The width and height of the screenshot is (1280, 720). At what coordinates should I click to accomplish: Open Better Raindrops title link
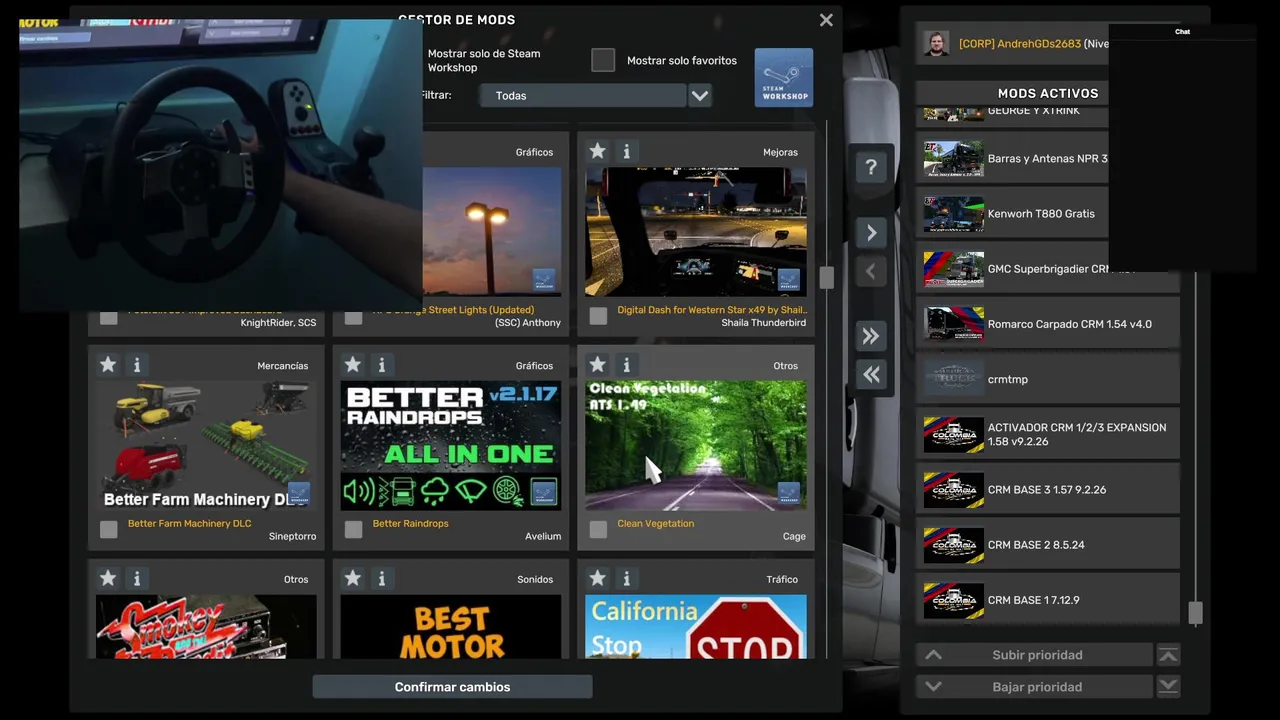(x=410, y=523)
